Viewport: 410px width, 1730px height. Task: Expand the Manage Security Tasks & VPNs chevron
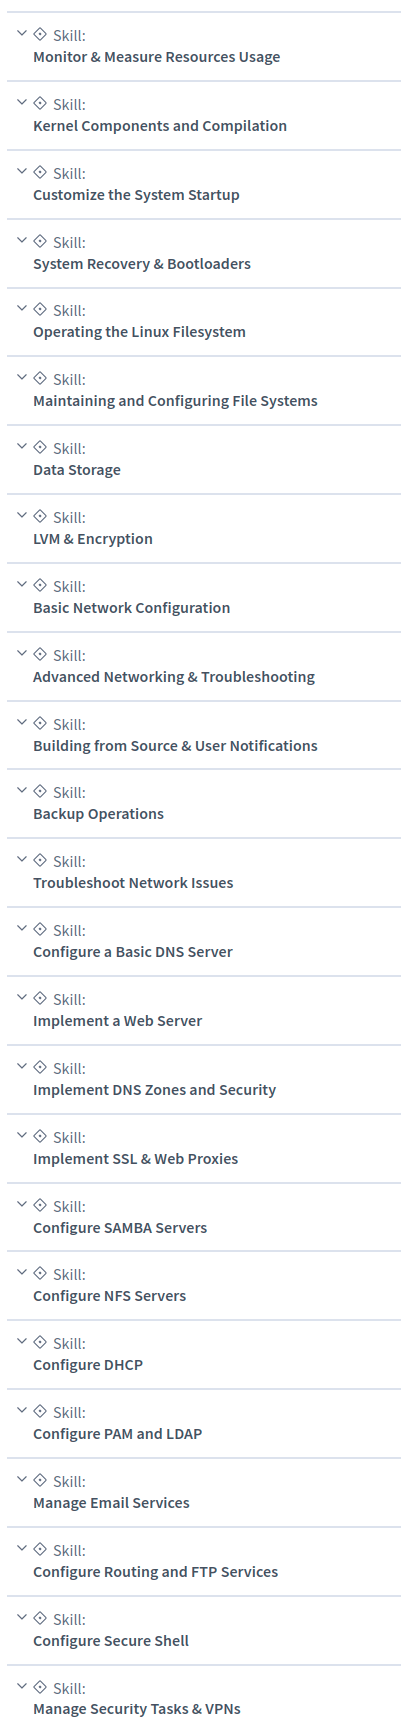[x=22, y=1685]
